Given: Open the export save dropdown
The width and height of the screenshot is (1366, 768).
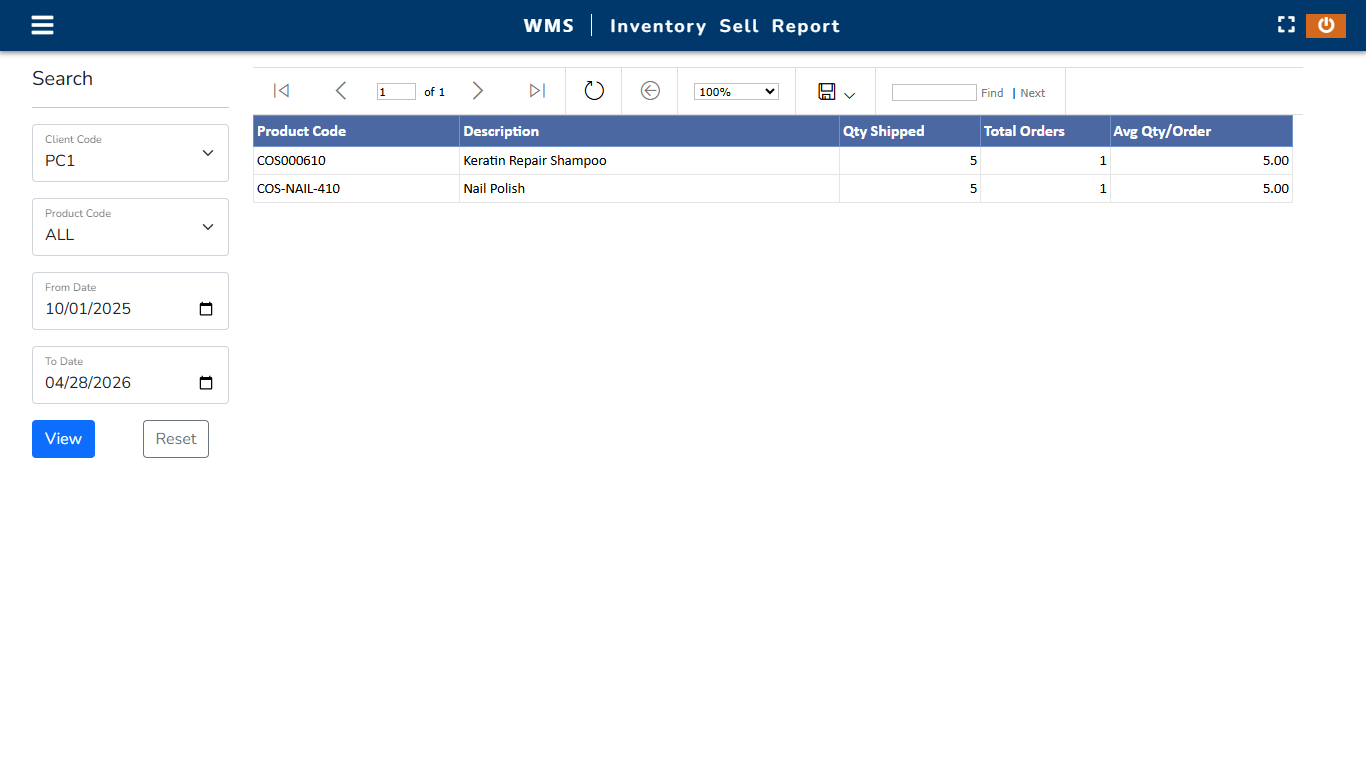Looking at the screenshot, I should [x=836, y=92].
